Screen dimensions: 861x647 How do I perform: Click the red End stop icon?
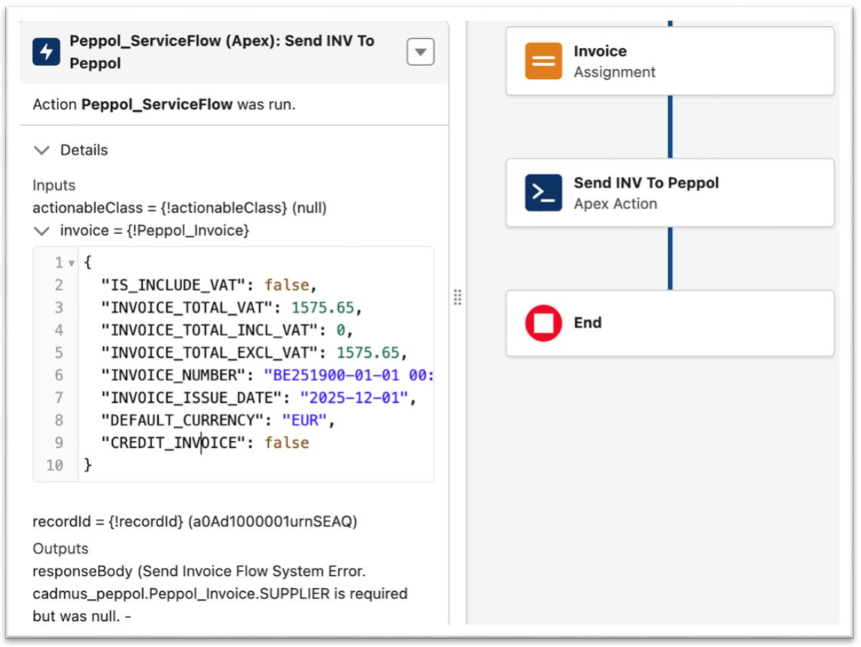click(544, 323)
